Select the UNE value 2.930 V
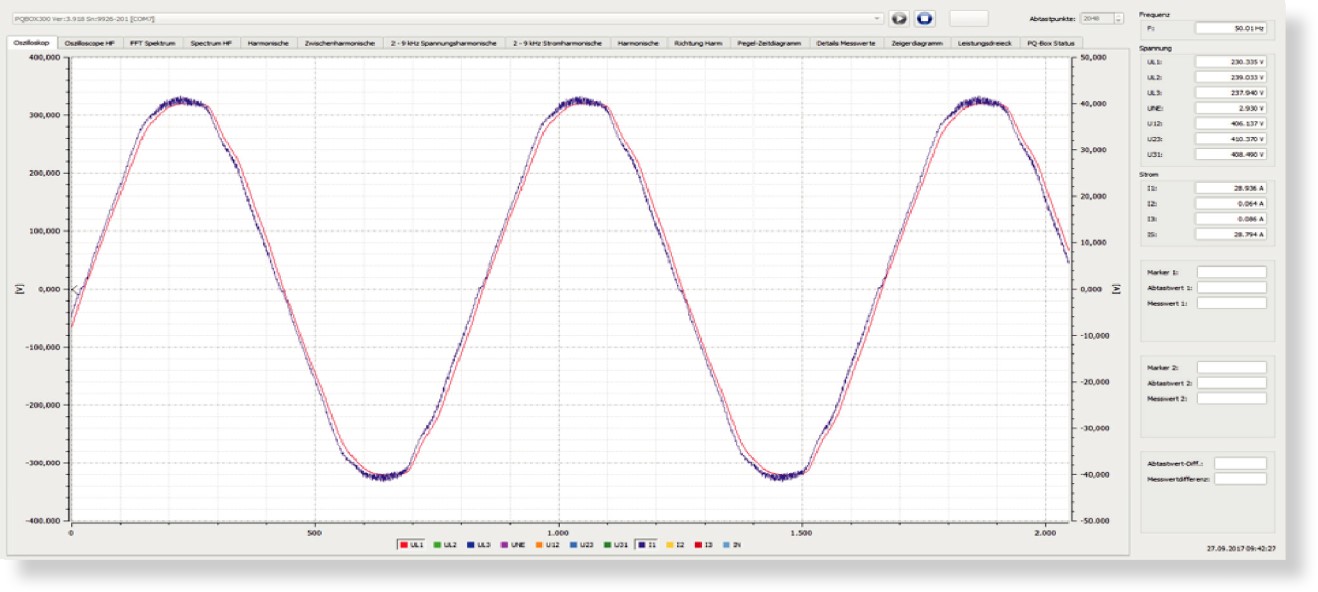Image resolution: width=1318 pixels, height=592 pixels. pyautogui.click(x=1231, y=107)
